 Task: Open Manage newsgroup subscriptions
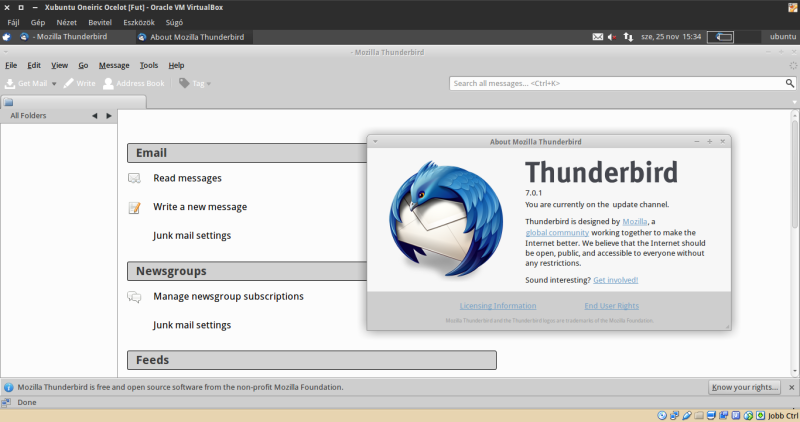click(x=228, y=296)
